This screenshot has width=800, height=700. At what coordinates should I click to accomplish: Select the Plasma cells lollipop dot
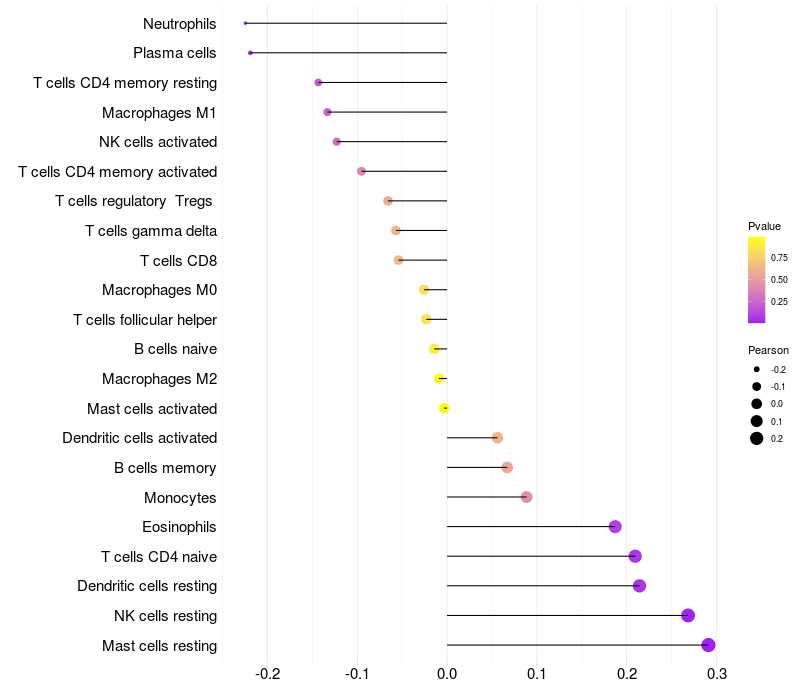coord(250,53)
